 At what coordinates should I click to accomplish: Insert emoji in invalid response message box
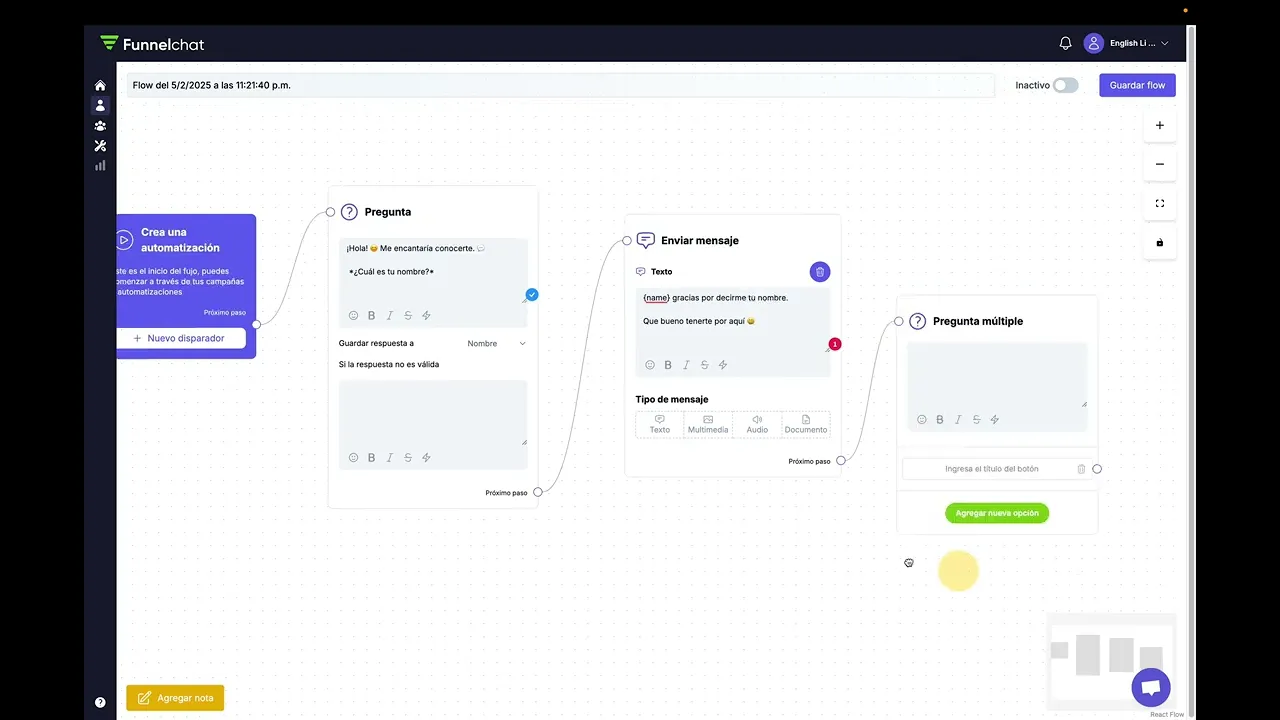(x=353, y=457)
